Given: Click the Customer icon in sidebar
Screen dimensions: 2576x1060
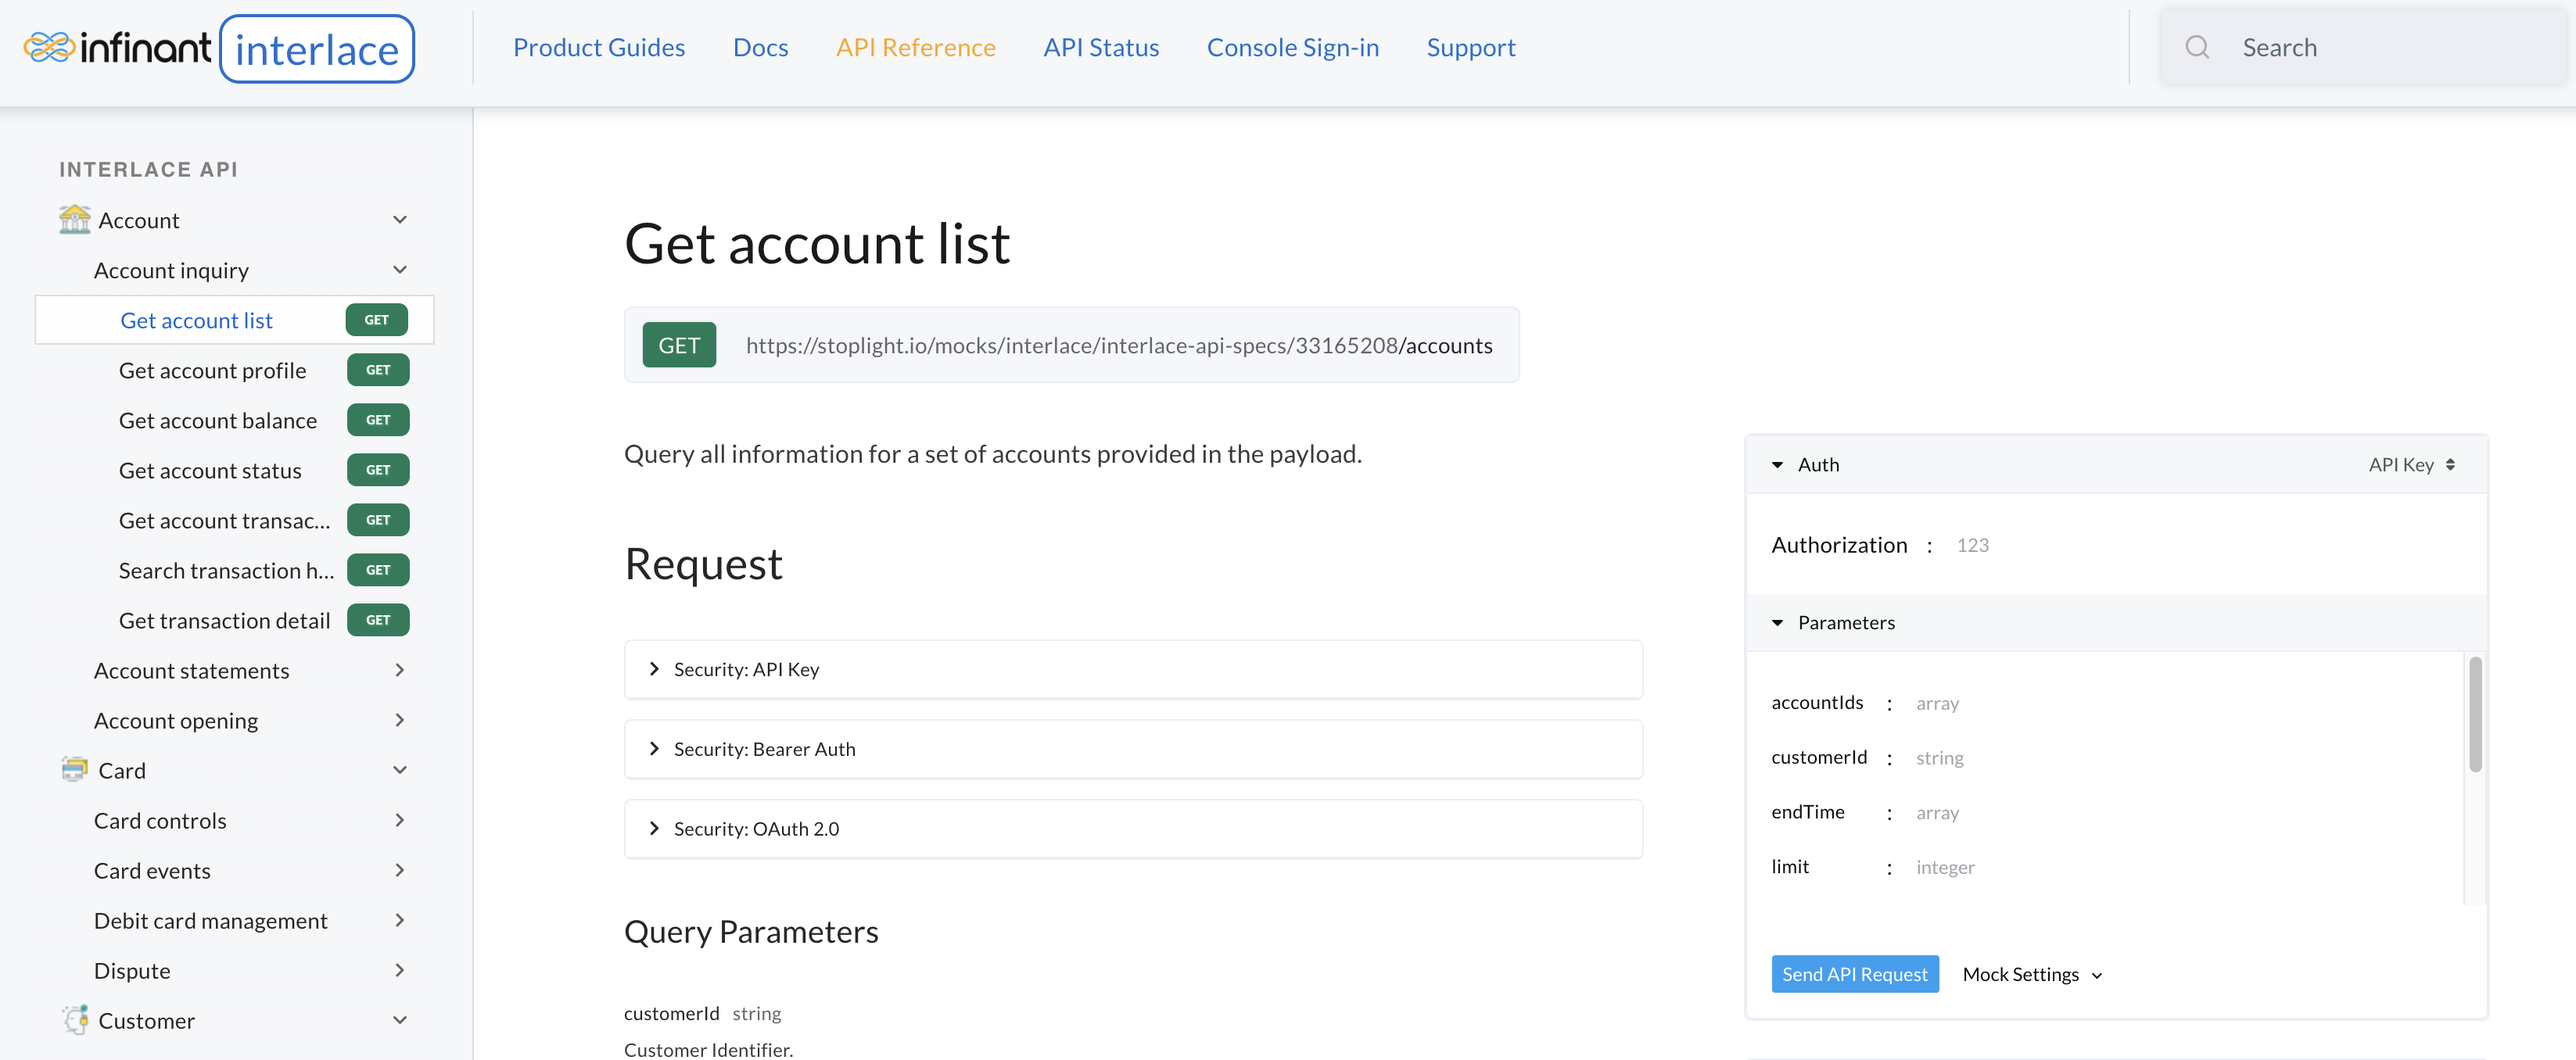Looking at the screenshot, I should coord(74,1019).
